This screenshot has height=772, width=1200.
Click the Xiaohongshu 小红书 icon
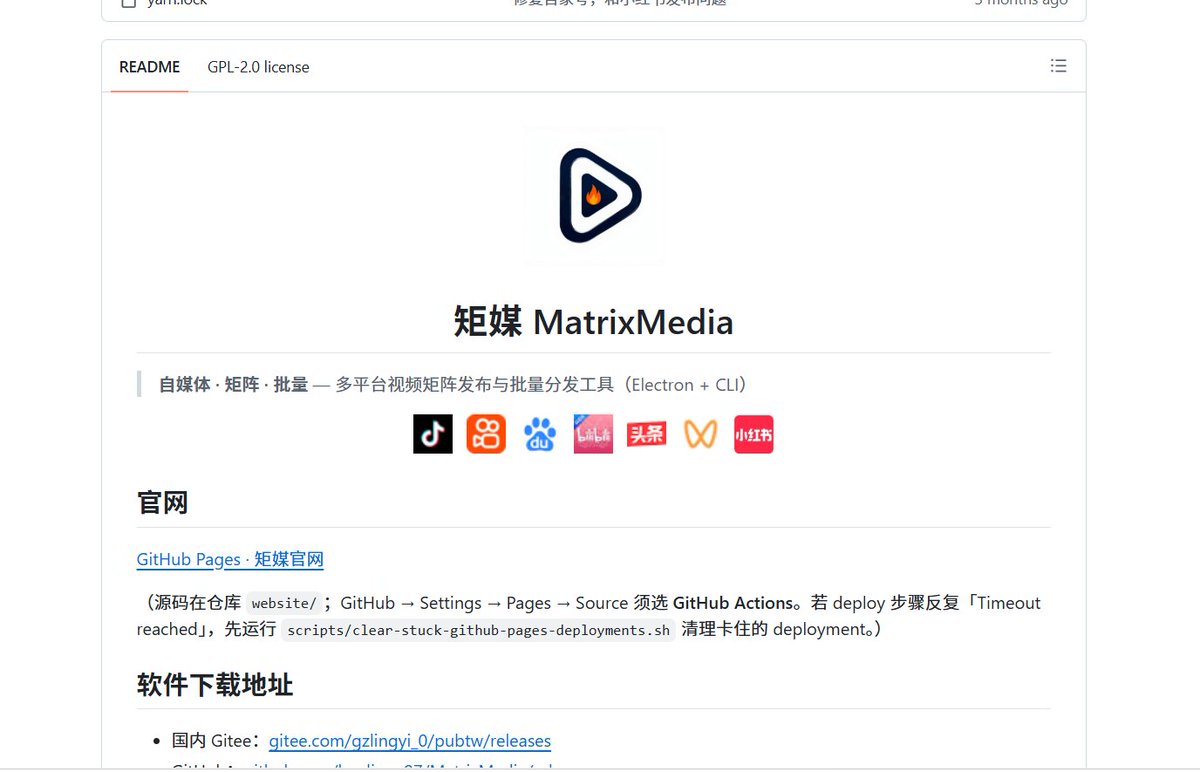754,434
